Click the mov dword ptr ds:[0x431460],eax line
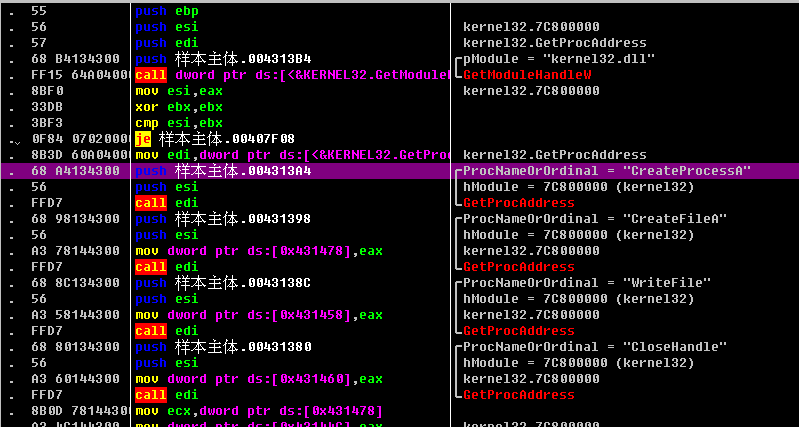 259,379
